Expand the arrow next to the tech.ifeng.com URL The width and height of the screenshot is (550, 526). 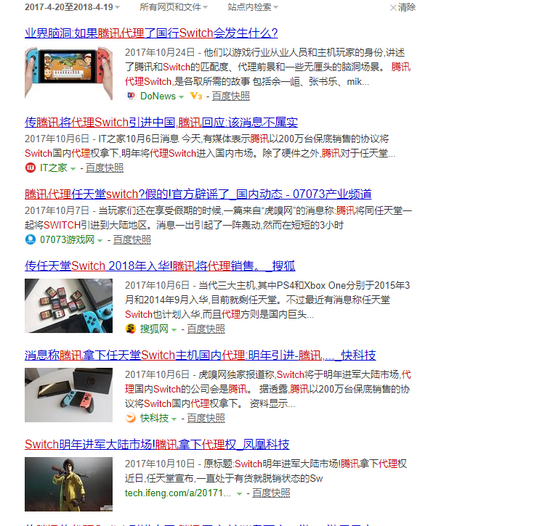tap(239, 494)
